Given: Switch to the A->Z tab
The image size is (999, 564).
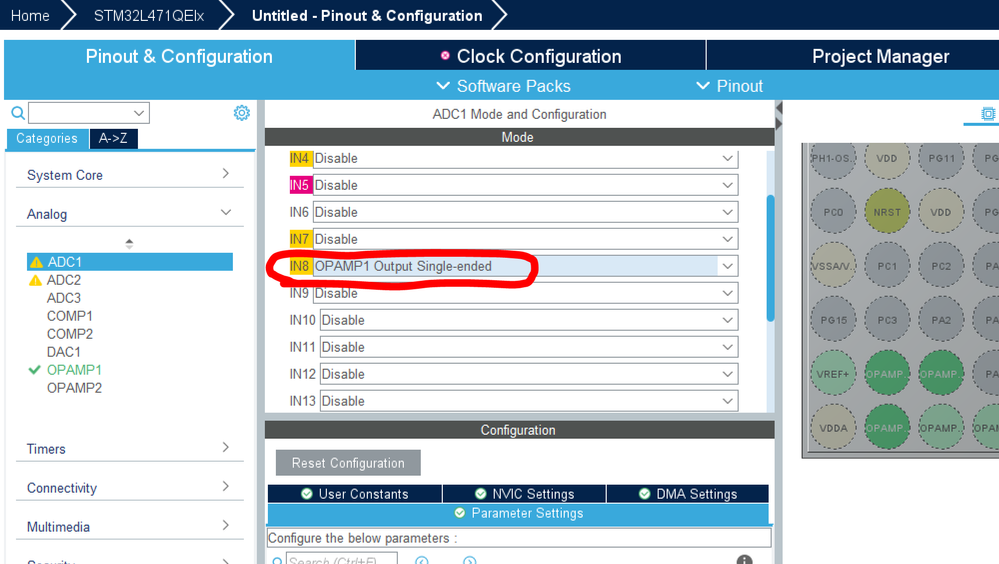Looking at the screenshot, I should click(x=113, y=138).
